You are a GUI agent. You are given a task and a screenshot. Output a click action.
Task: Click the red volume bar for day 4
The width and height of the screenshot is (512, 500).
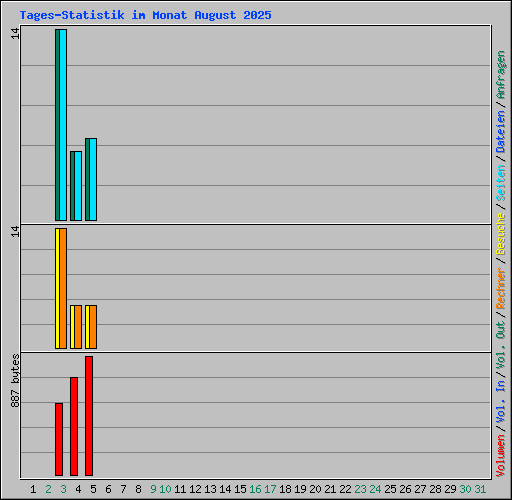74,426
